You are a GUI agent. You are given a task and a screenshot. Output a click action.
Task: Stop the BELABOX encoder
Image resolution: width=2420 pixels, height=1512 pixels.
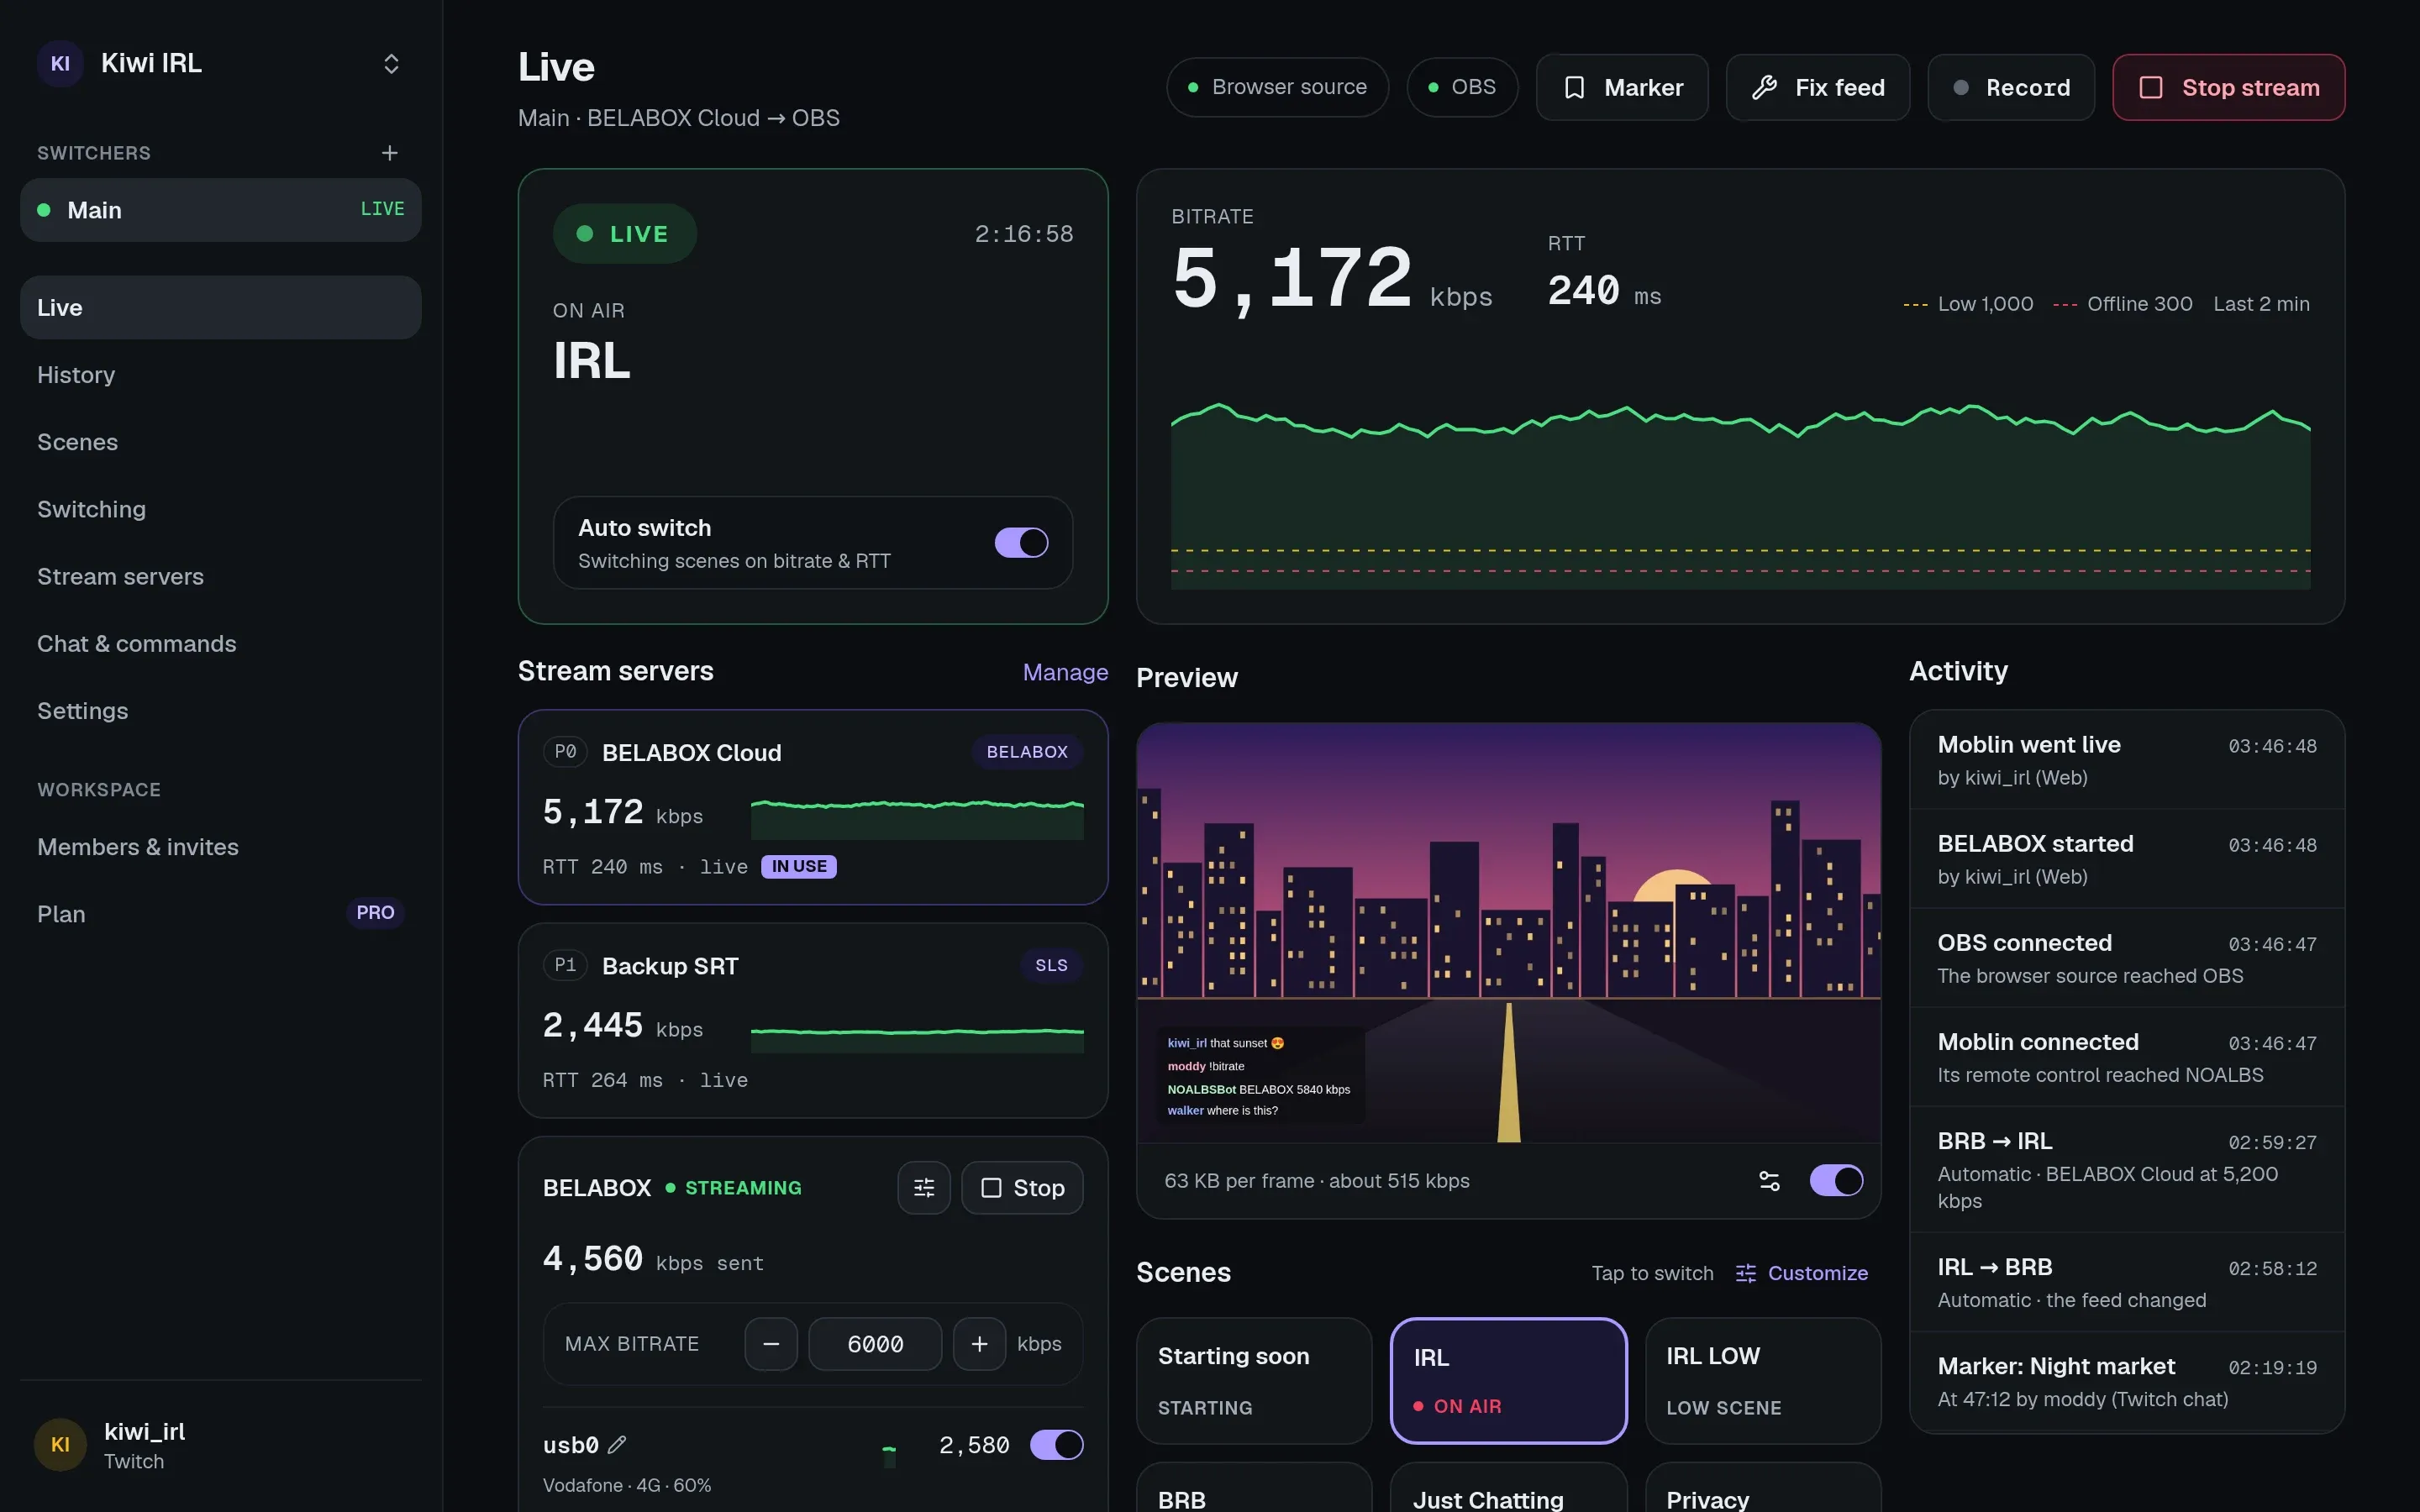click(1022, 1188)
